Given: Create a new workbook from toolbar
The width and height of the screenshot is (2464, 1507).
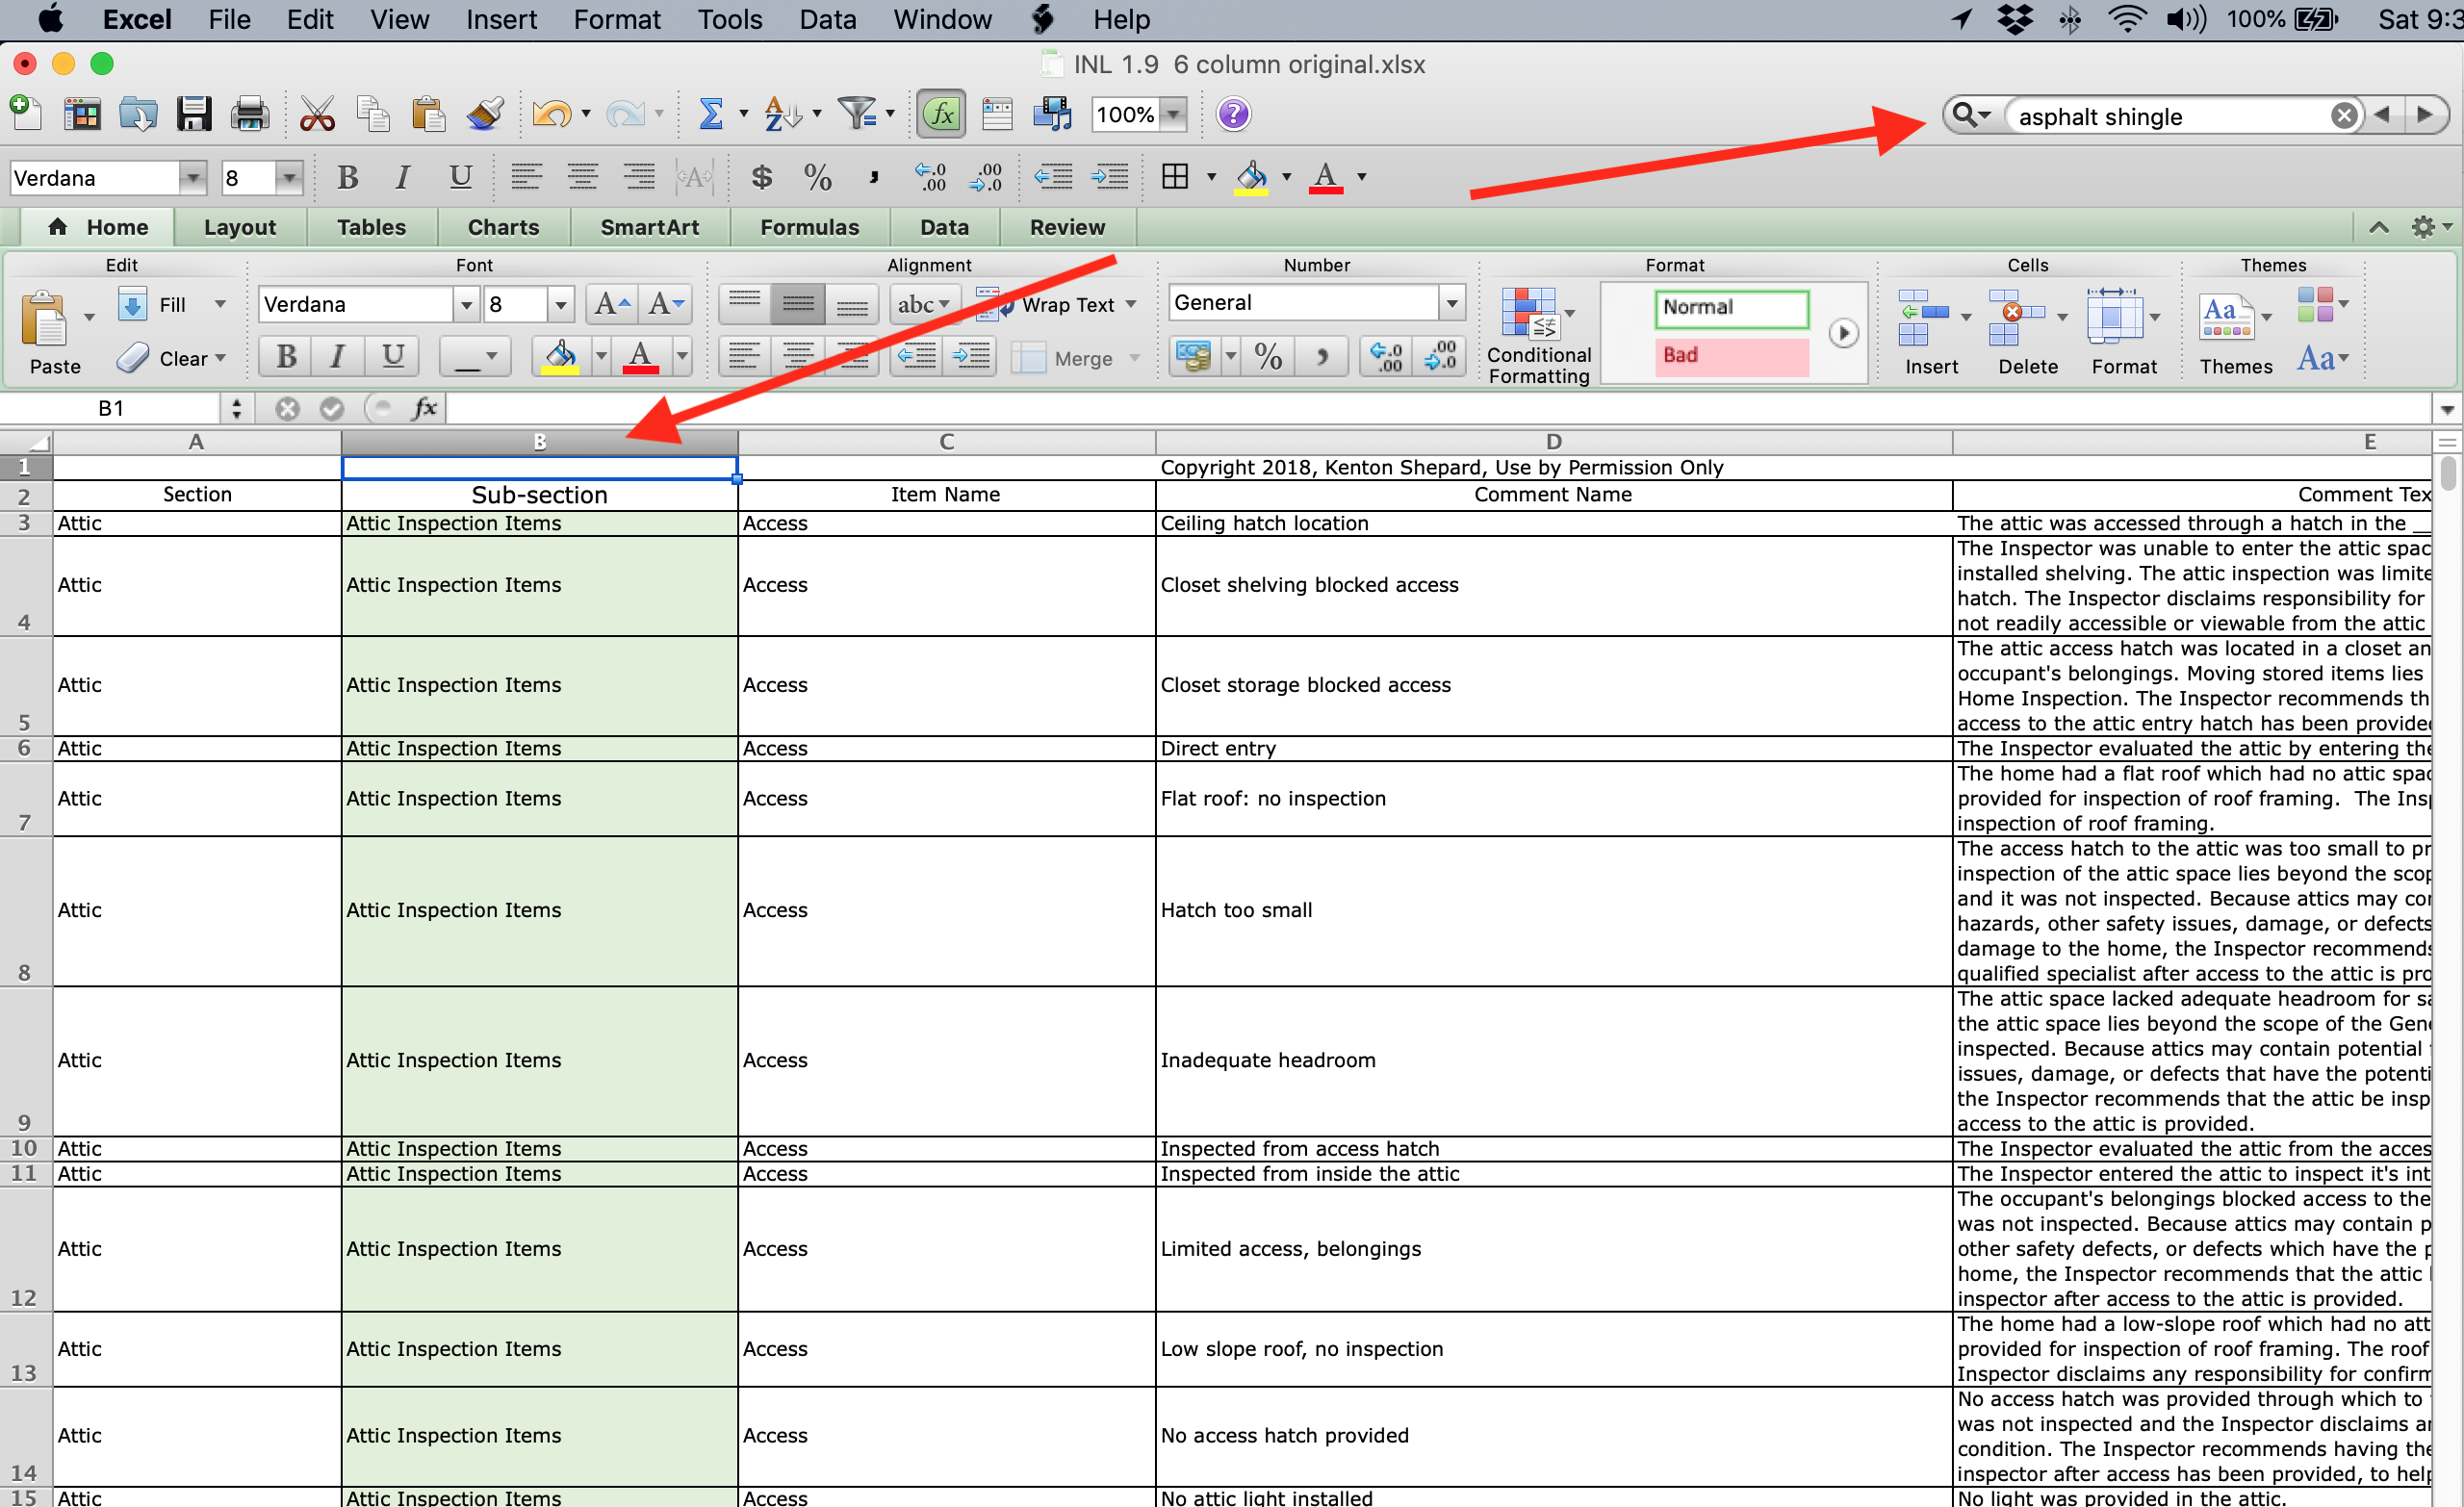Looking at the screenshot, I should 26,114.
